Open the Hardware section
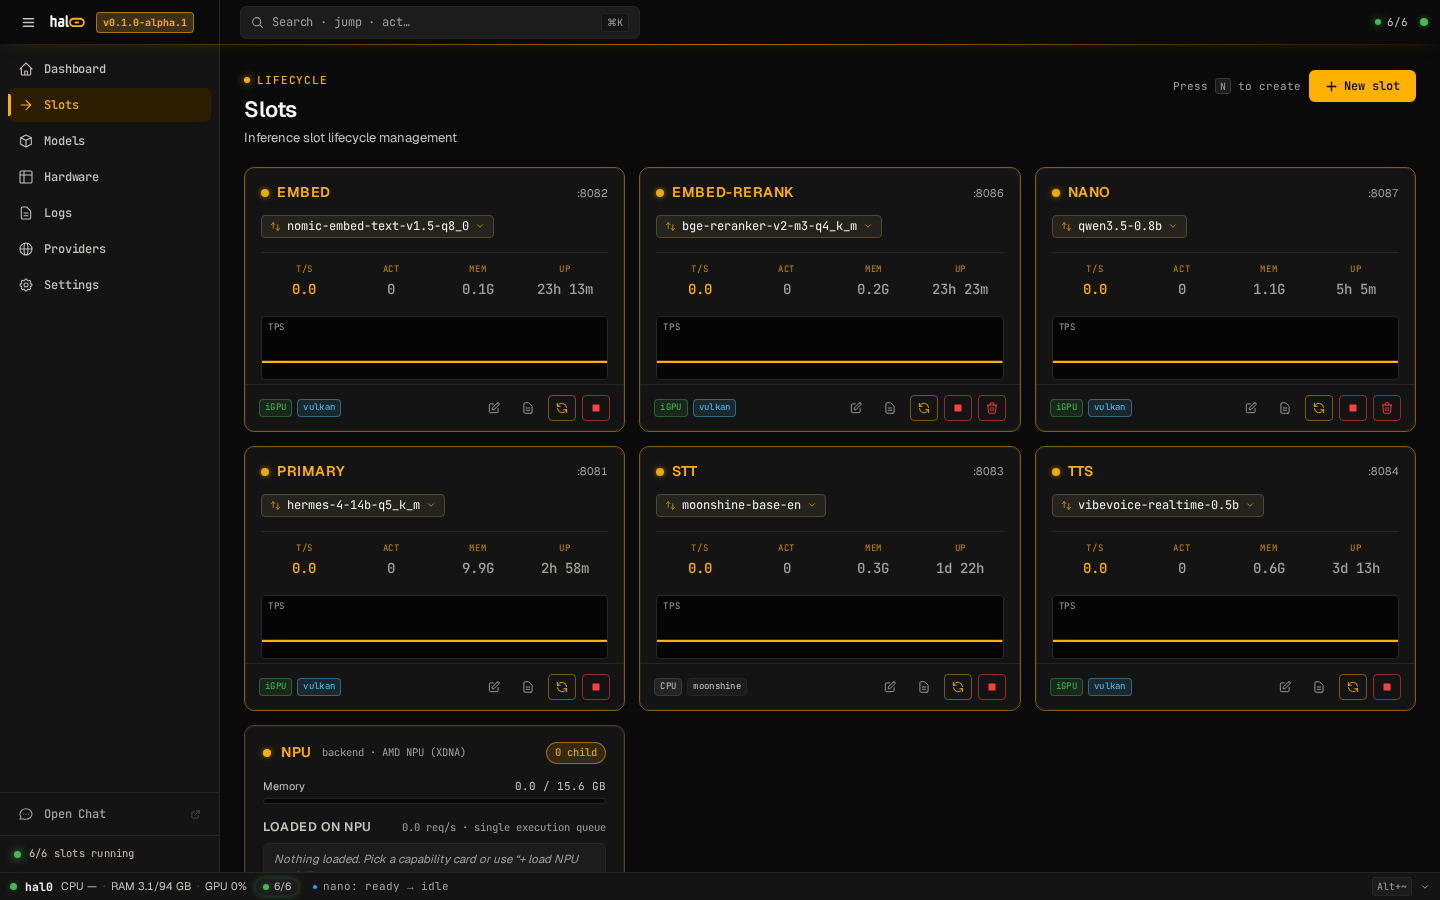This screenshot has width=1440, height=900. (110, 177)
